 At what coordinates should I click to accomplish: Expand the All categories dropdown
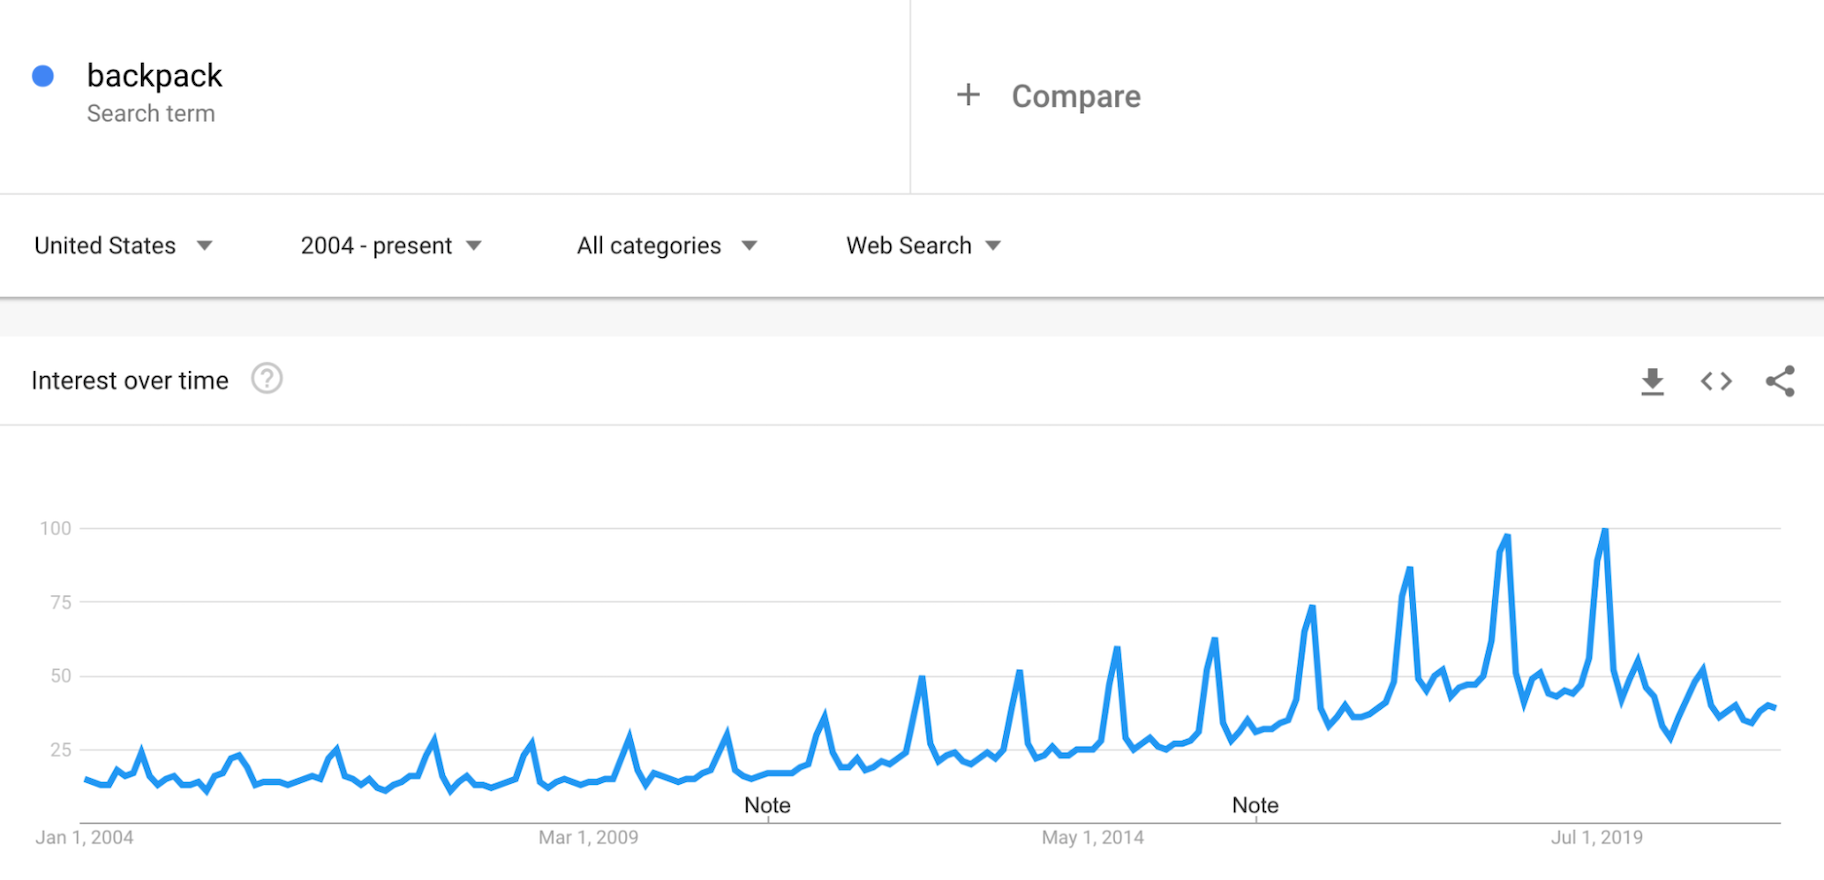(x=666, y=246)
